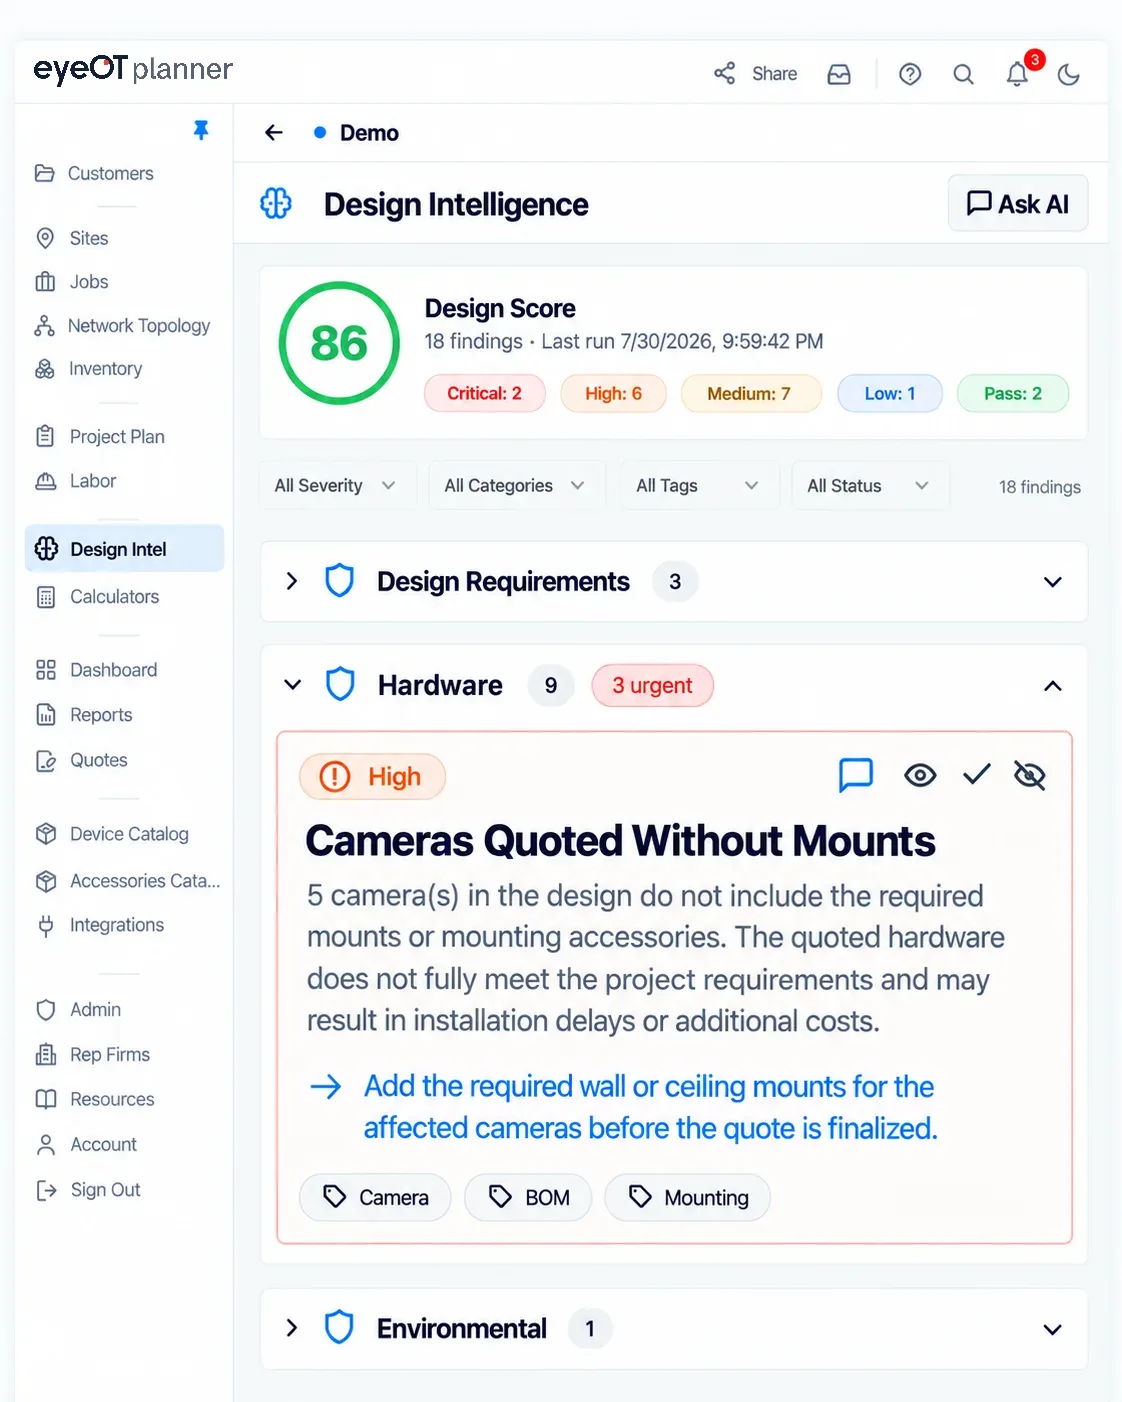Filter by the Medium: 7 badge

point(750,393)
